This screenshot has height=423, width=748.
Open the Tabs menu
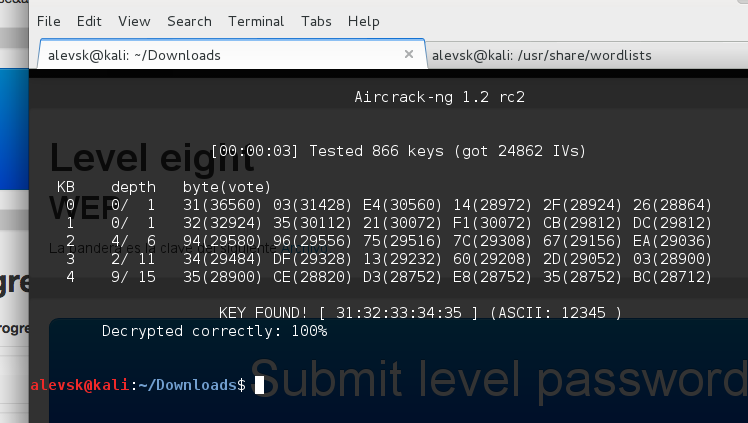click(316, 21)
